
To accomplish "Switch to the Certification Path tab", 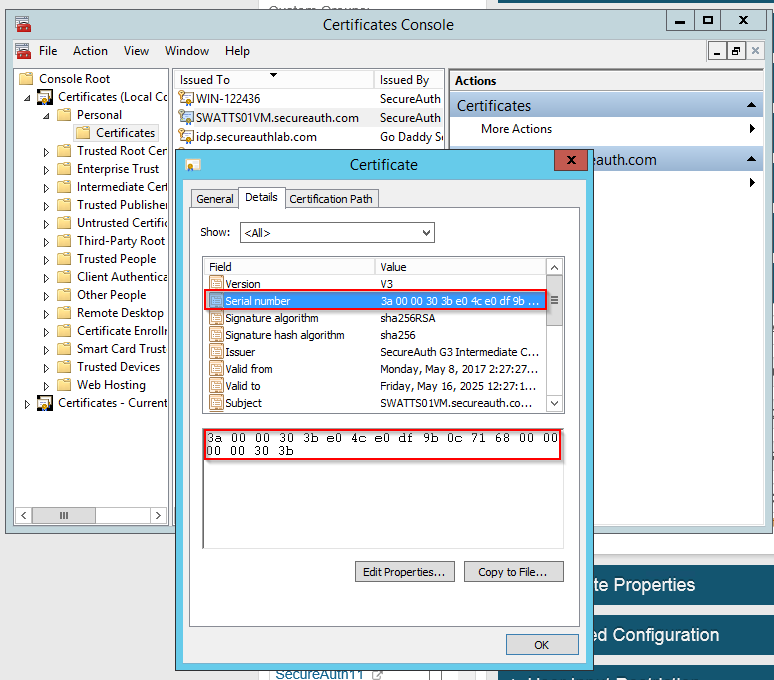I will tap(331, 199).
